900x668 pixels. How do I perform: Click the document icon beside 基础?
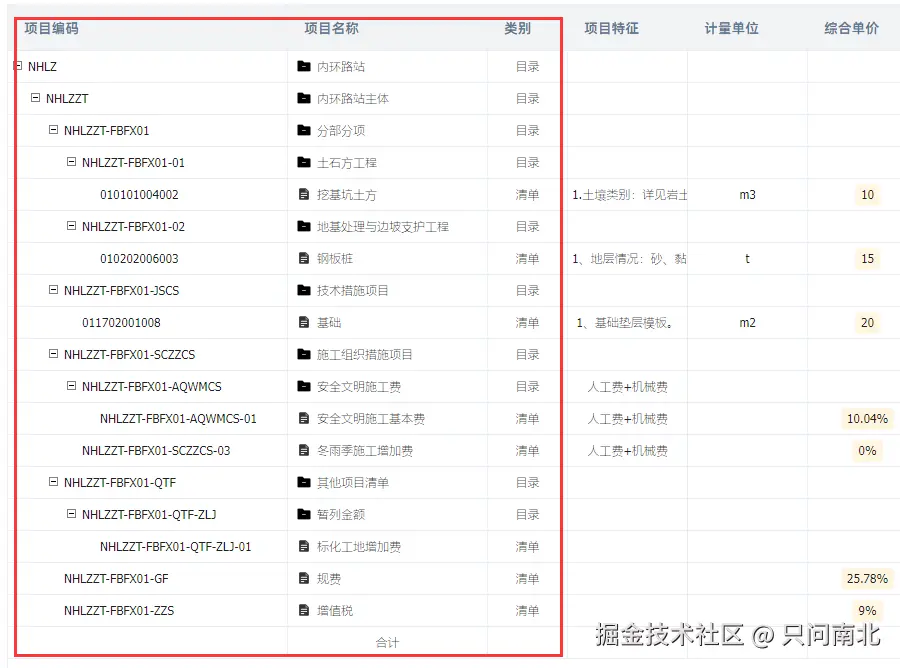coord(305,322)
